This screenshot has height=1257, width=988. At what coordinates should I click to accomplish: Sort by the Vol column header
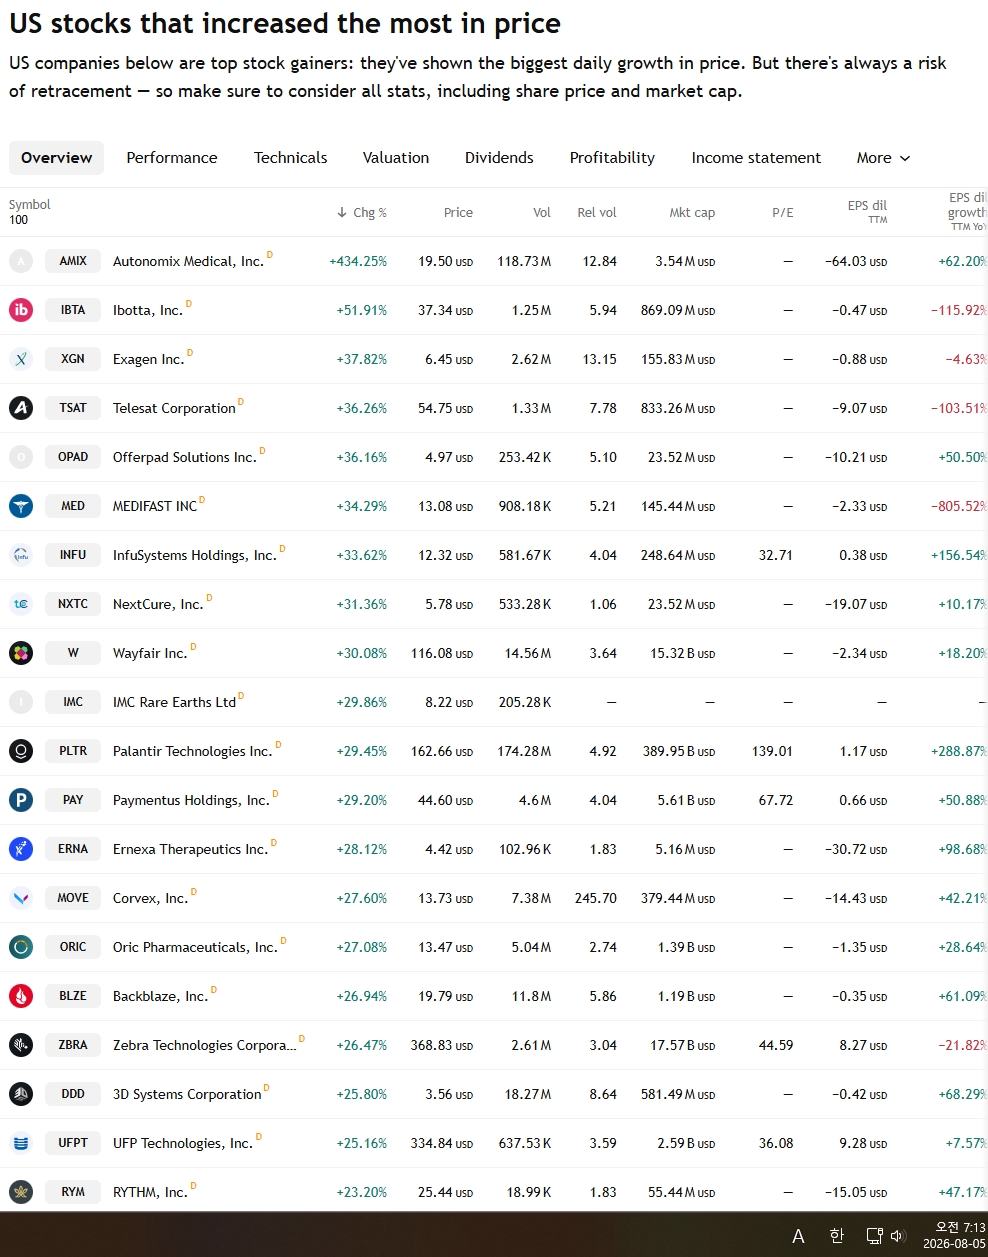point(542,213)
